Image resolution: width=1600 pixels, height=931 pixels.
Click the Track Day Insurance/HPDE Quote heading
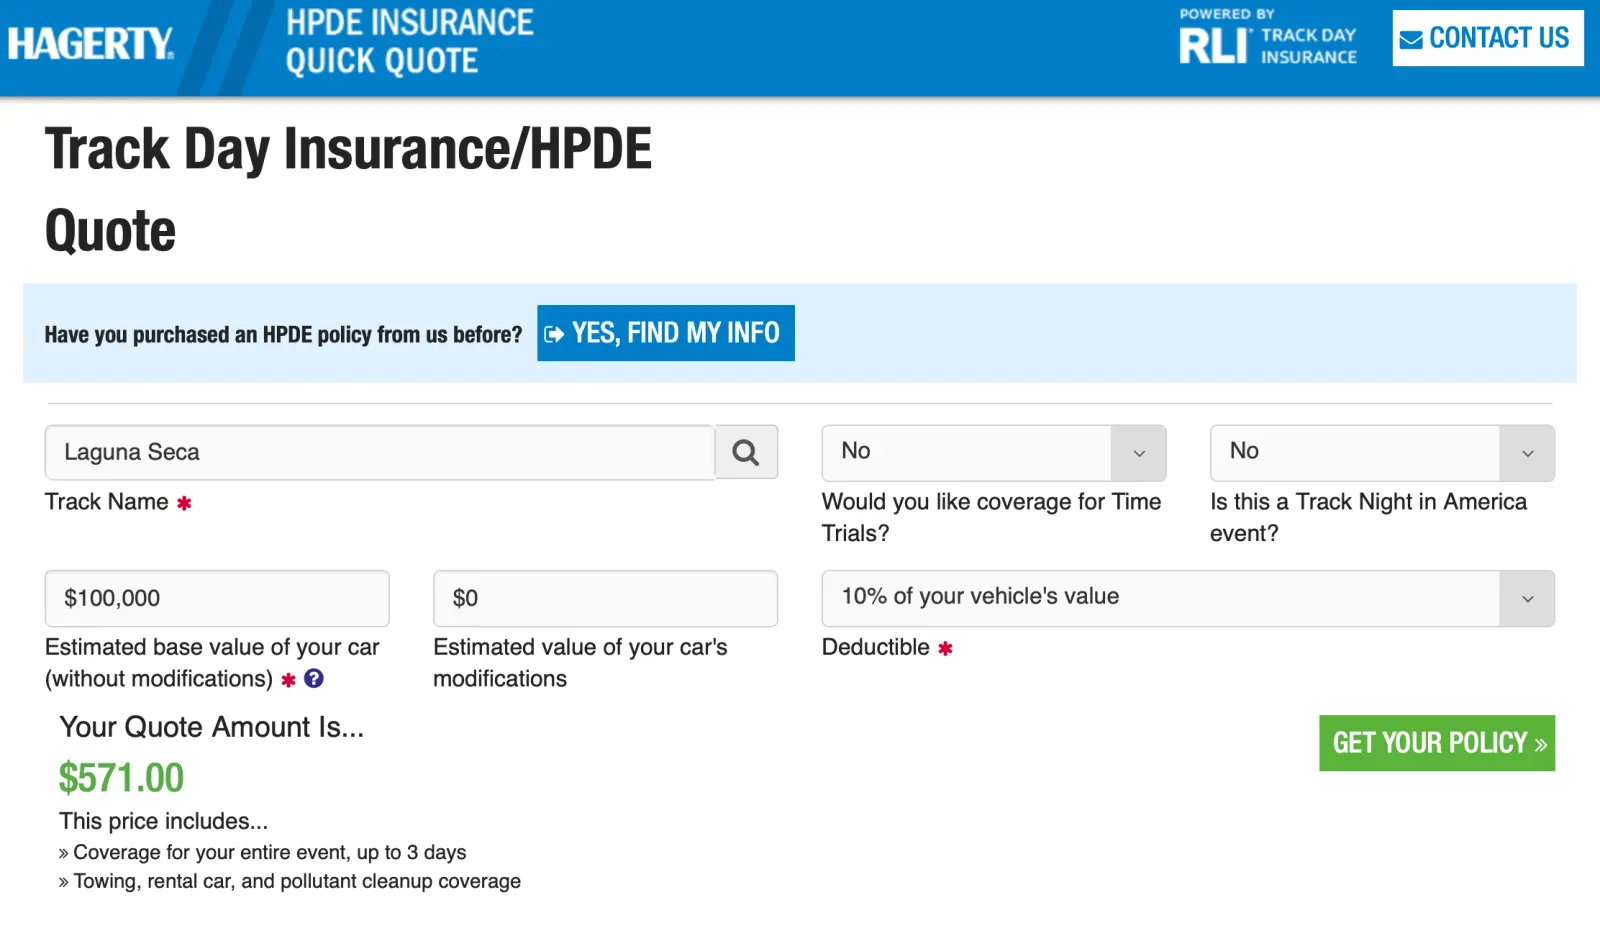[x=348, y=190]
